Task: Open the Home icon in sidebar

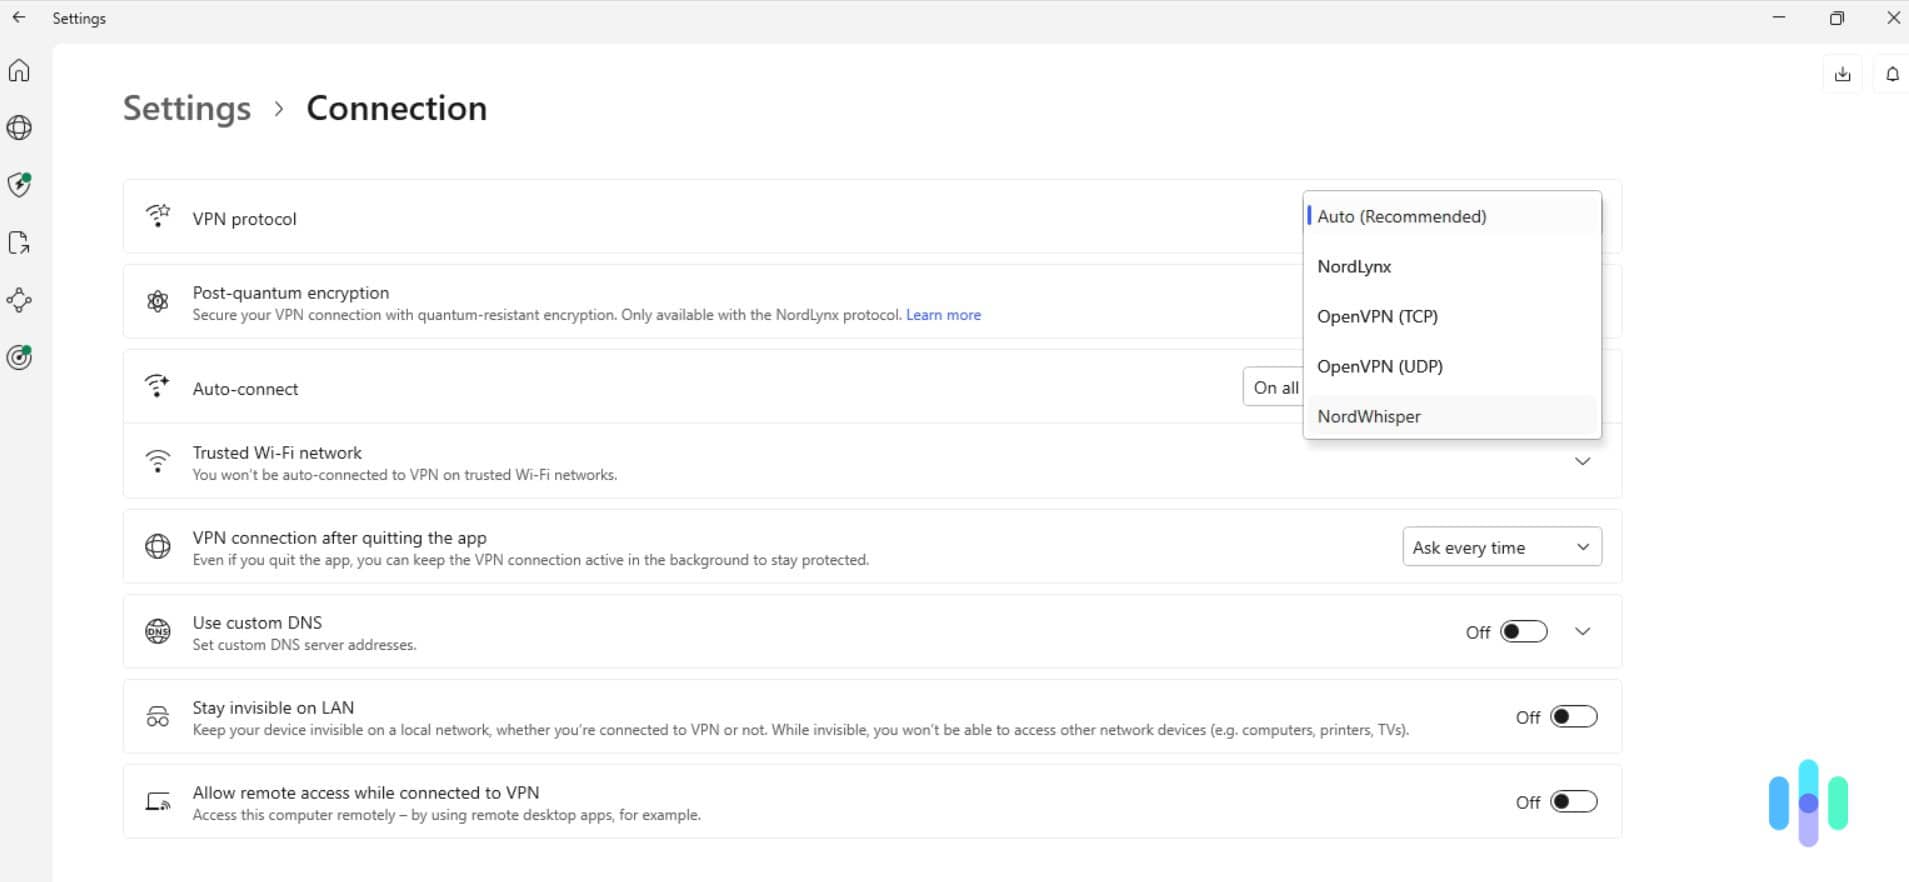Action: click(19, 71)
